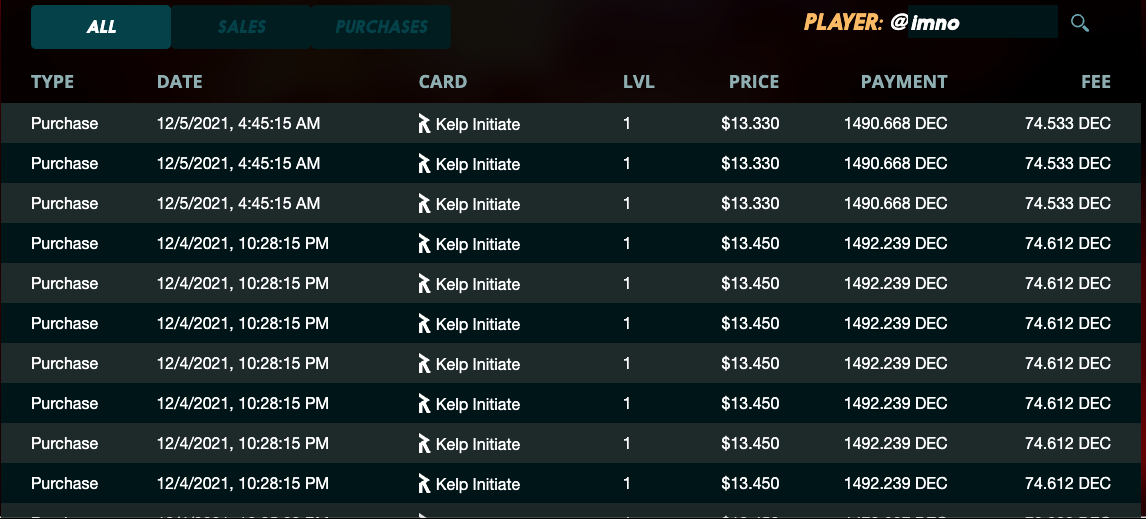Click card icon in first 10:28:15 PM row
1146x519 pixels.
pyautogui.click(x=424, y=243)
